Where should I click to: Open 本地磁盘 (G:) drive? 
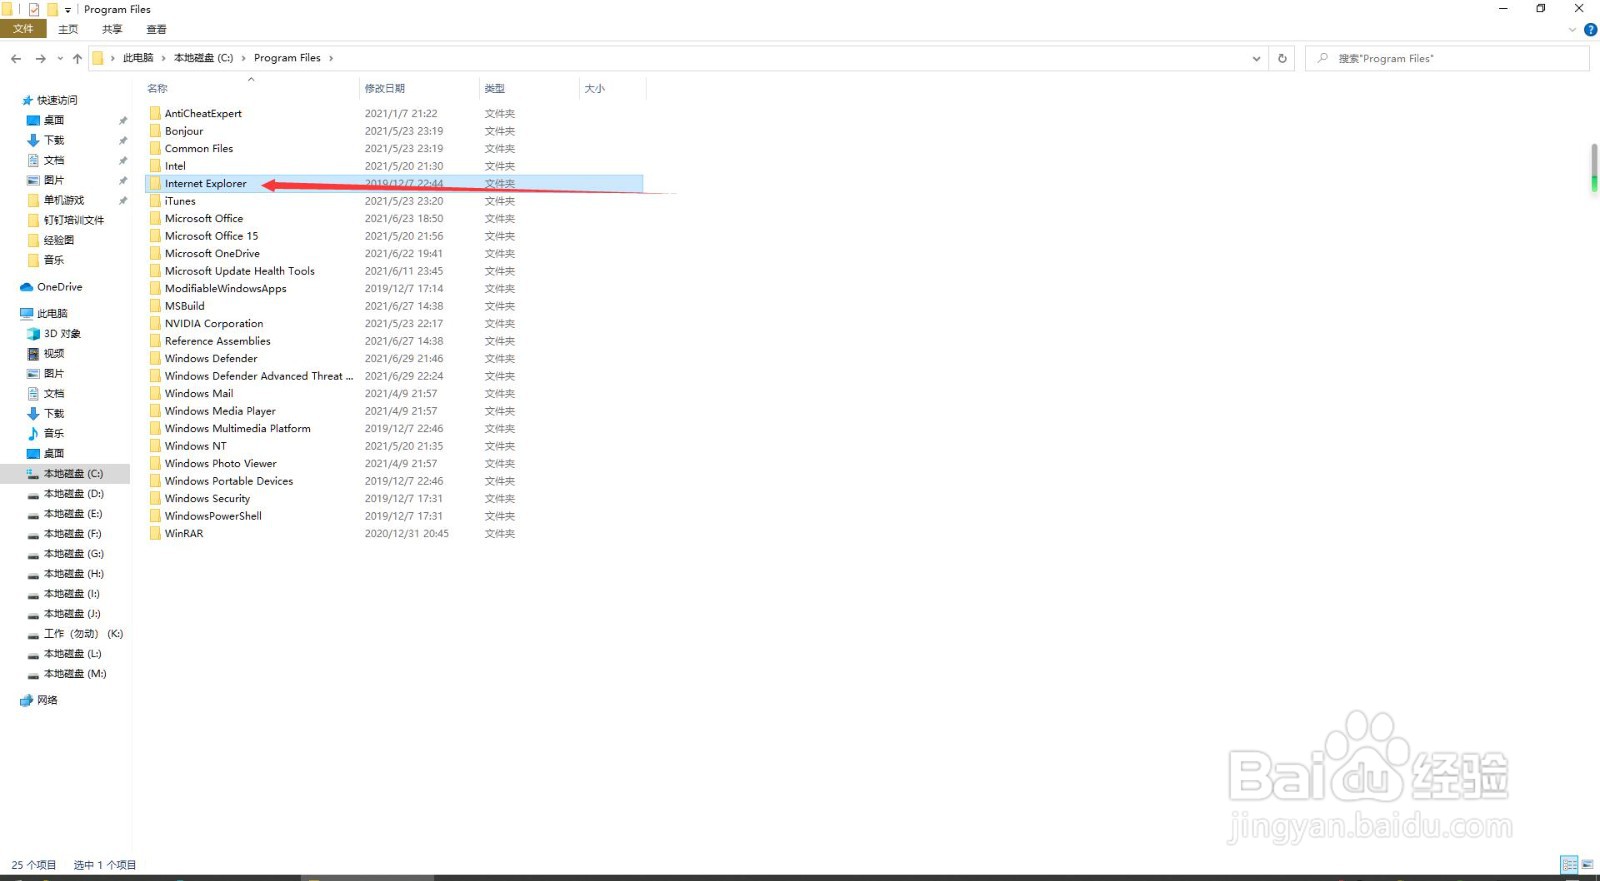(73, 553)
